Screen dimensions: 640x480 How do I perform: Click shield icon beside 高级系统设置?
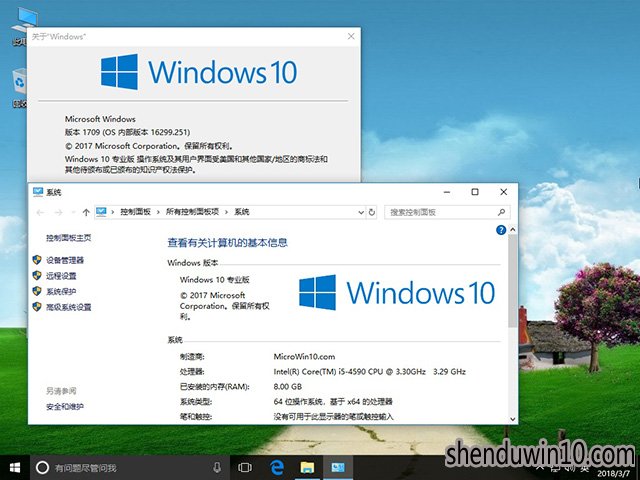37,307
